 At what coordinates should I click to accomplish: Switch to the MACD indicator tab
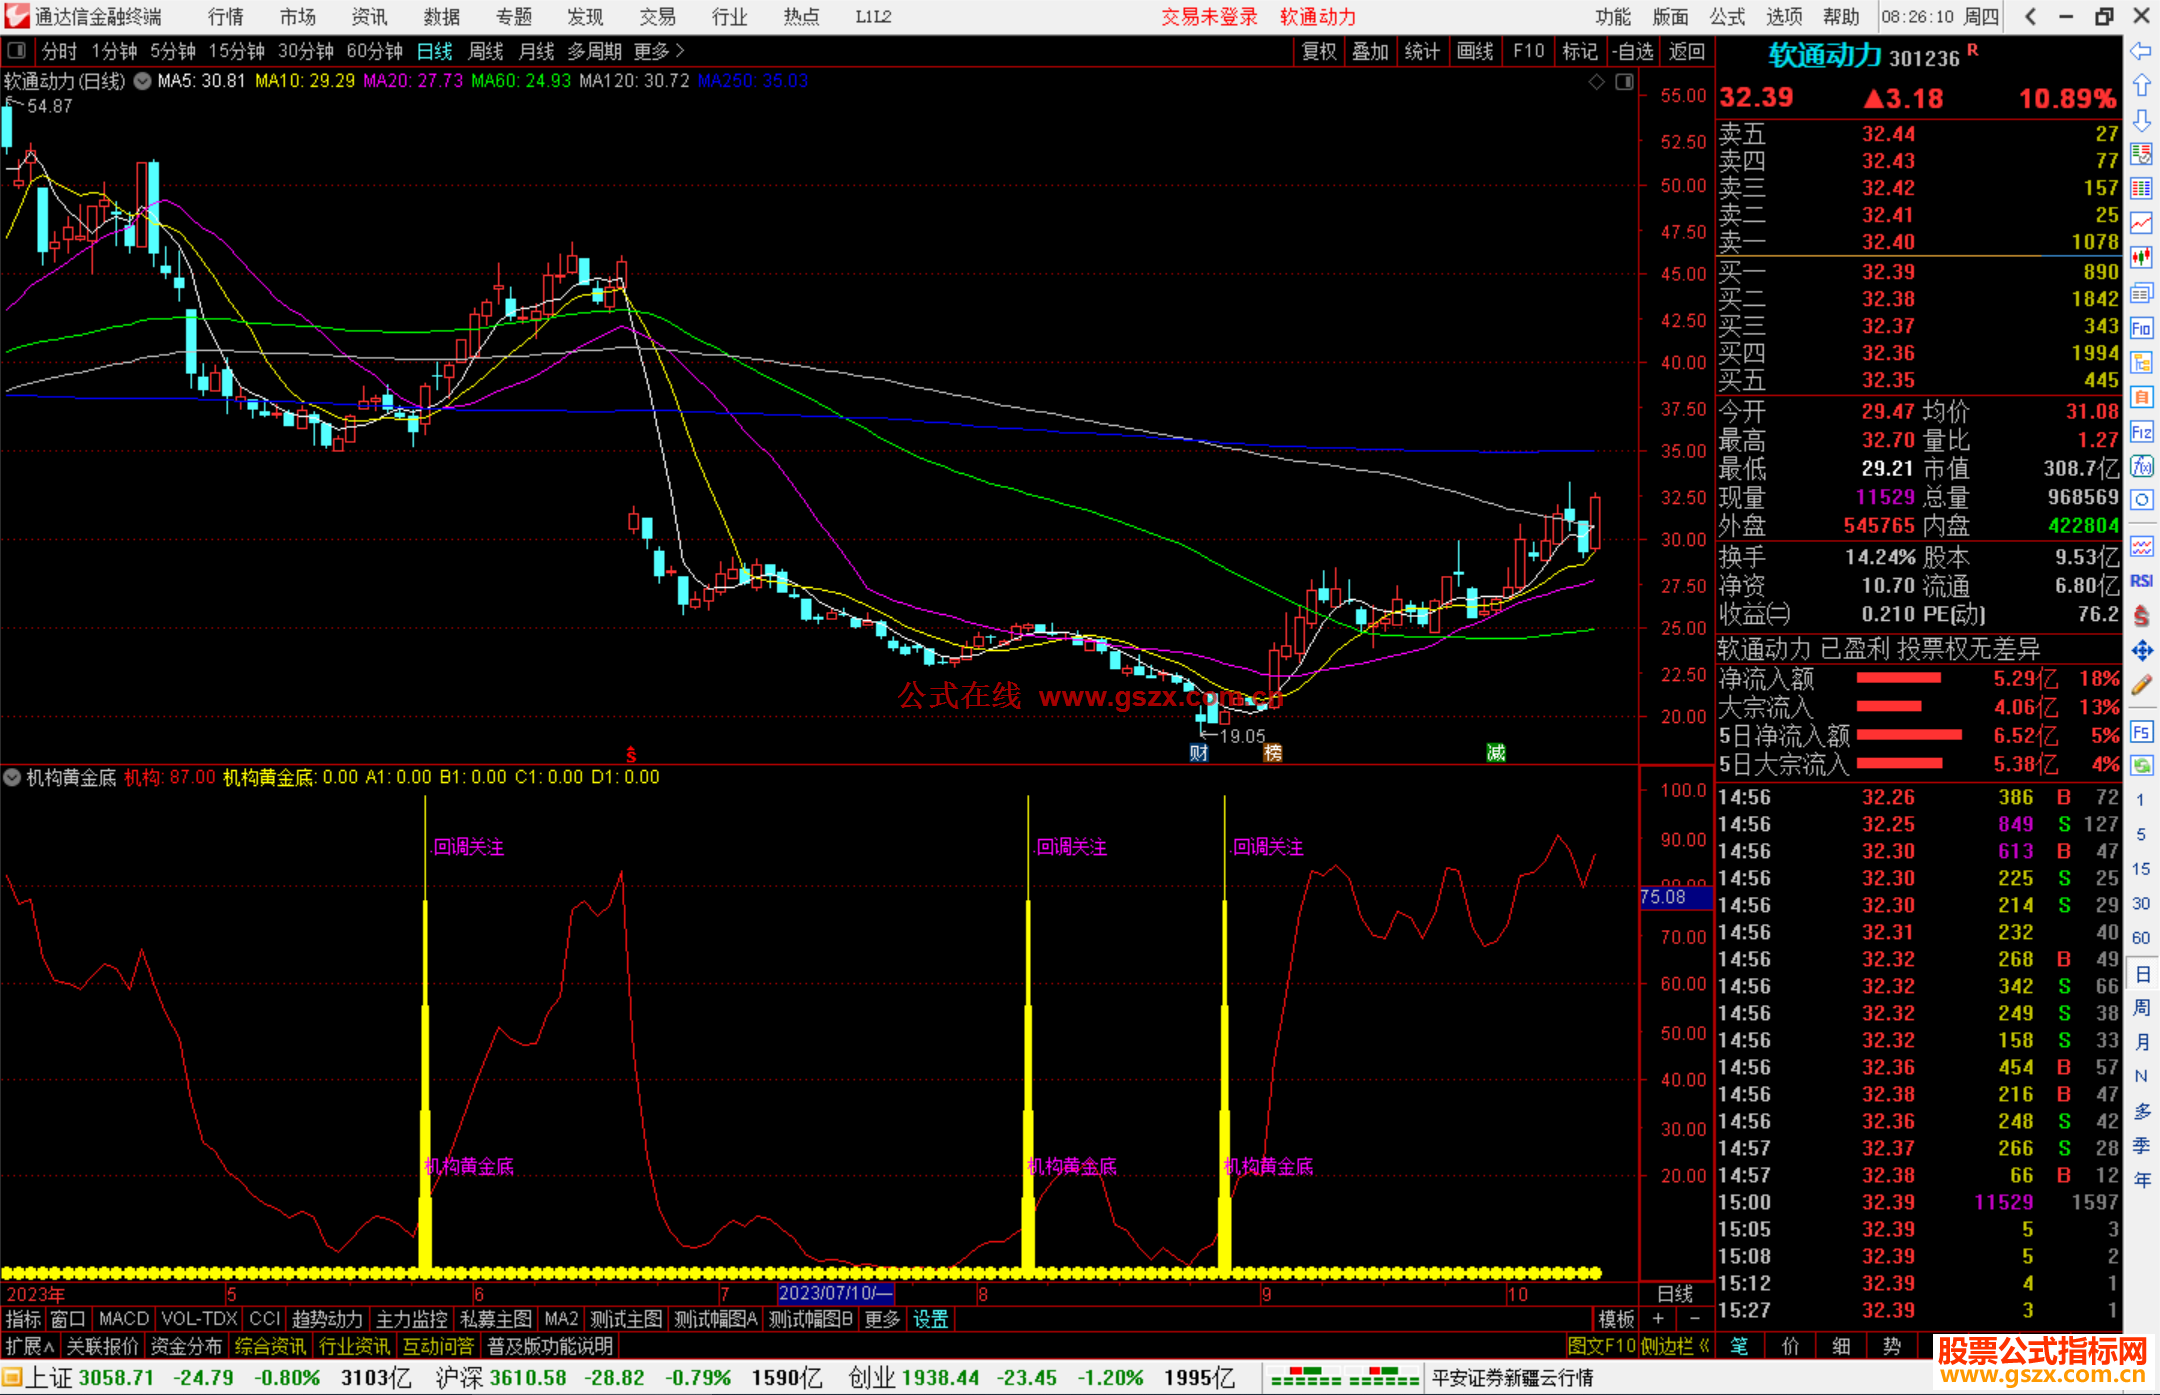[123, 1319]
